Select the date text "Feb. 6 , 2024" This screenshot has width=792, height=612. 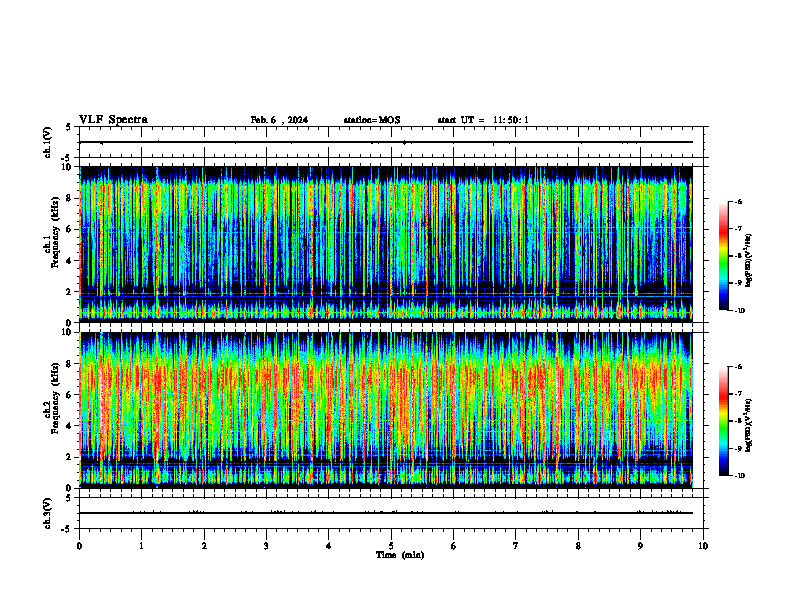point(279,120)
